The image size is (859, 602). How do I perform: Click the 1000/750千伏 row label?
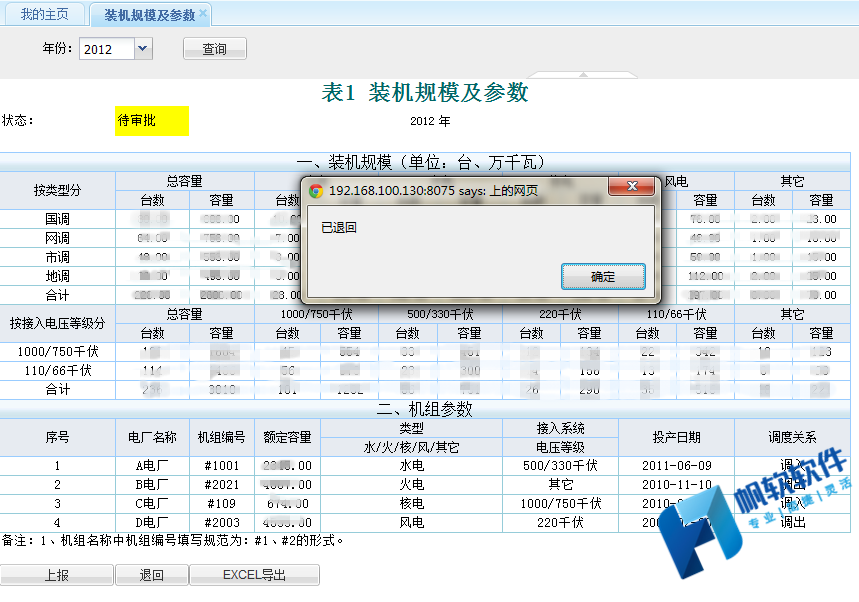58,352
